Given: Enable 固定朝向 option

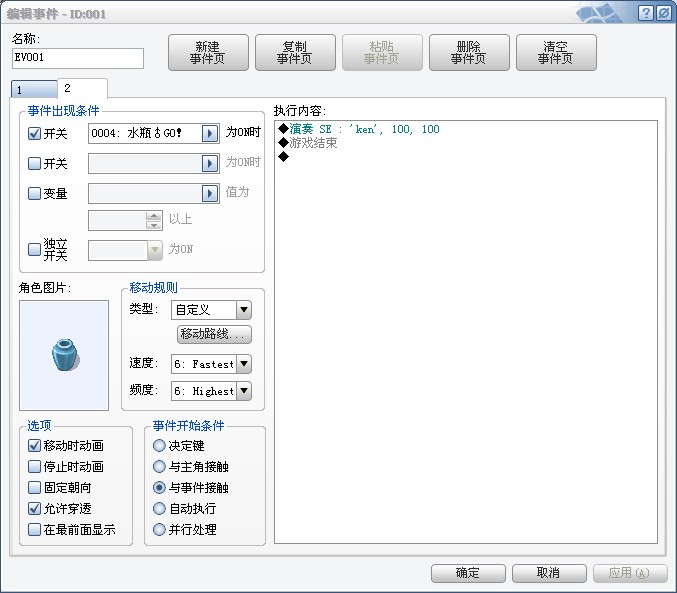Looking at the screenshot, I should click(35, 487).
